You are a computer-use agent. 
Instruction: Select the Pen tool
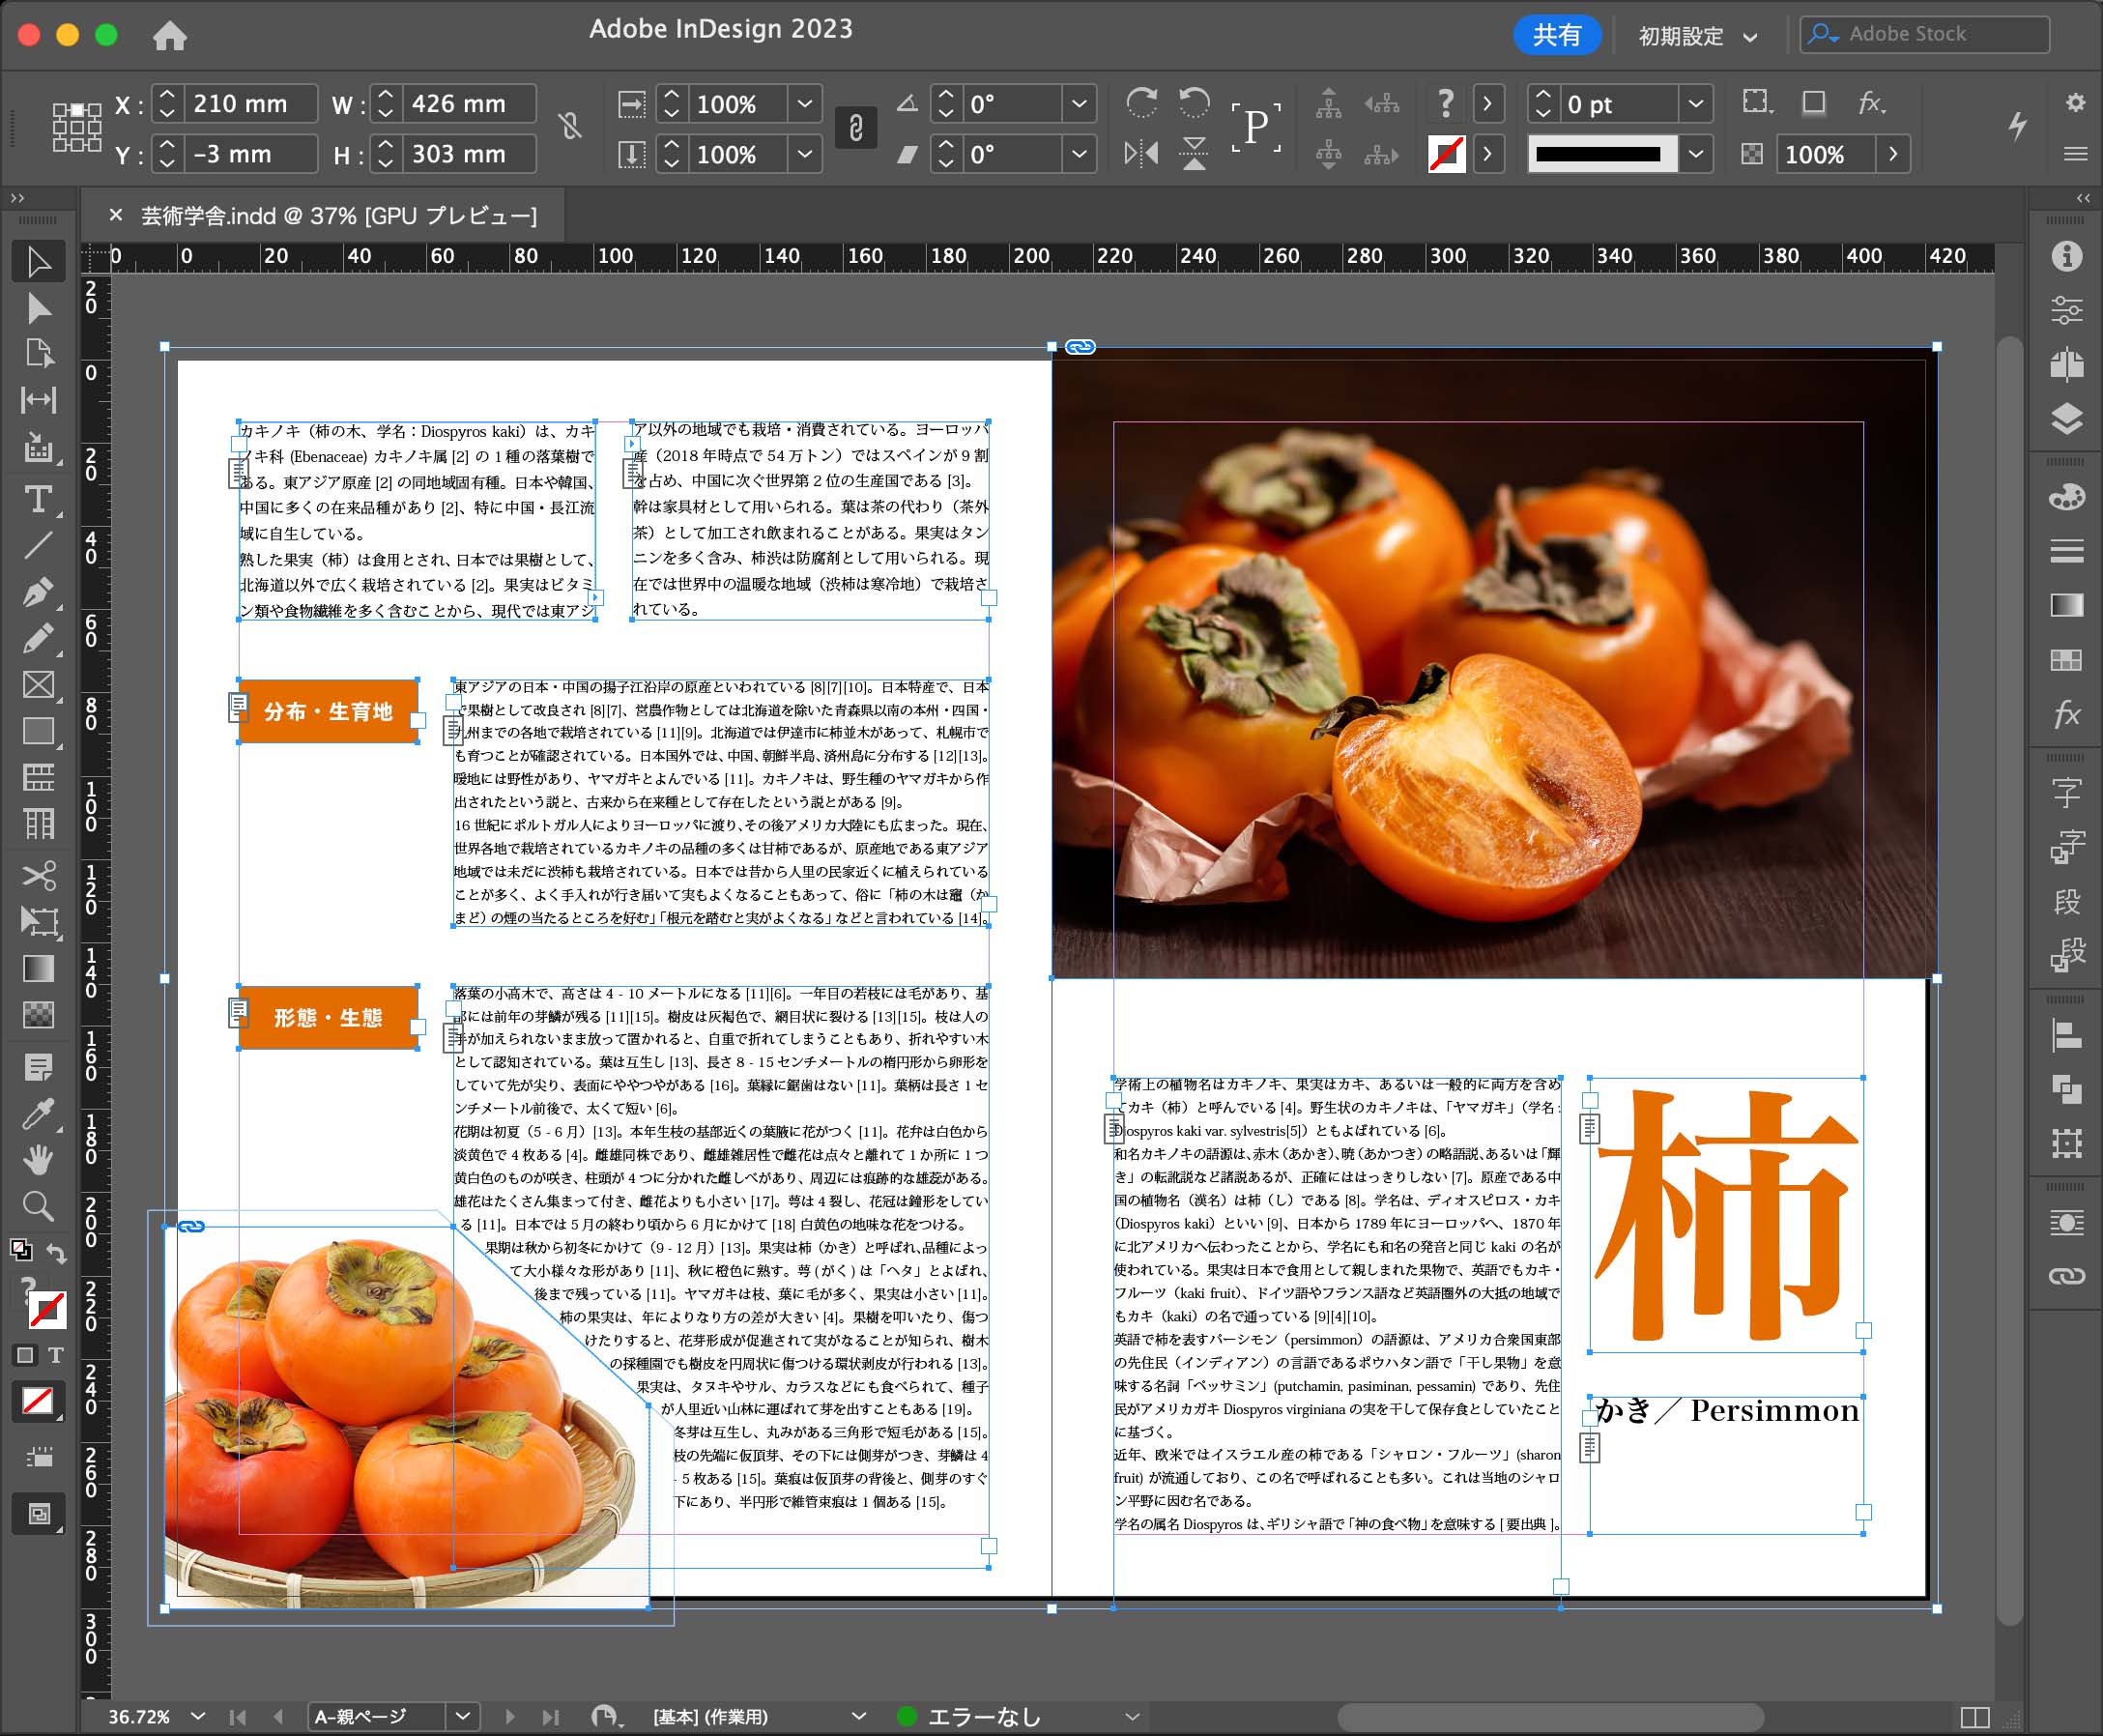(x=38, y=592)
